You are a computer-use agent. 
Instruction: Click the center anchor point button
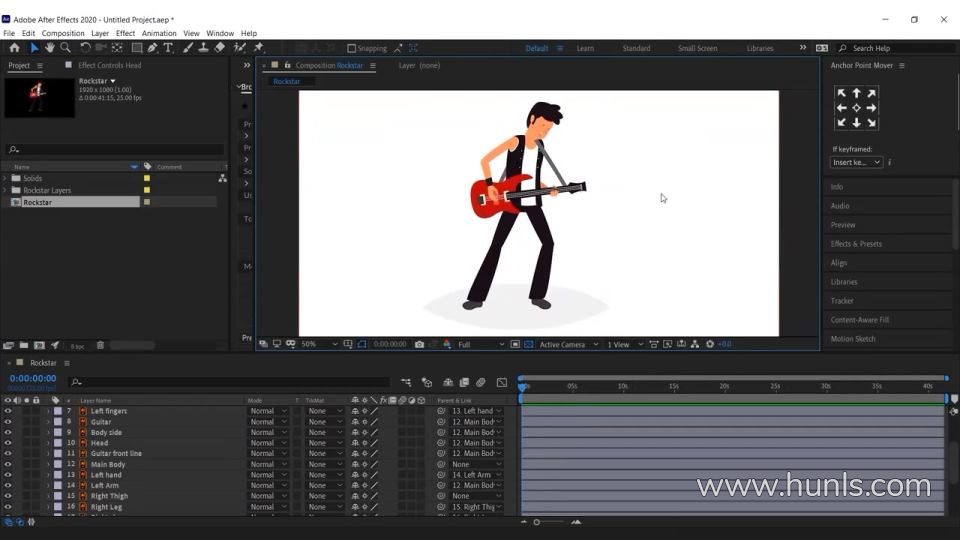click(856, 108)
